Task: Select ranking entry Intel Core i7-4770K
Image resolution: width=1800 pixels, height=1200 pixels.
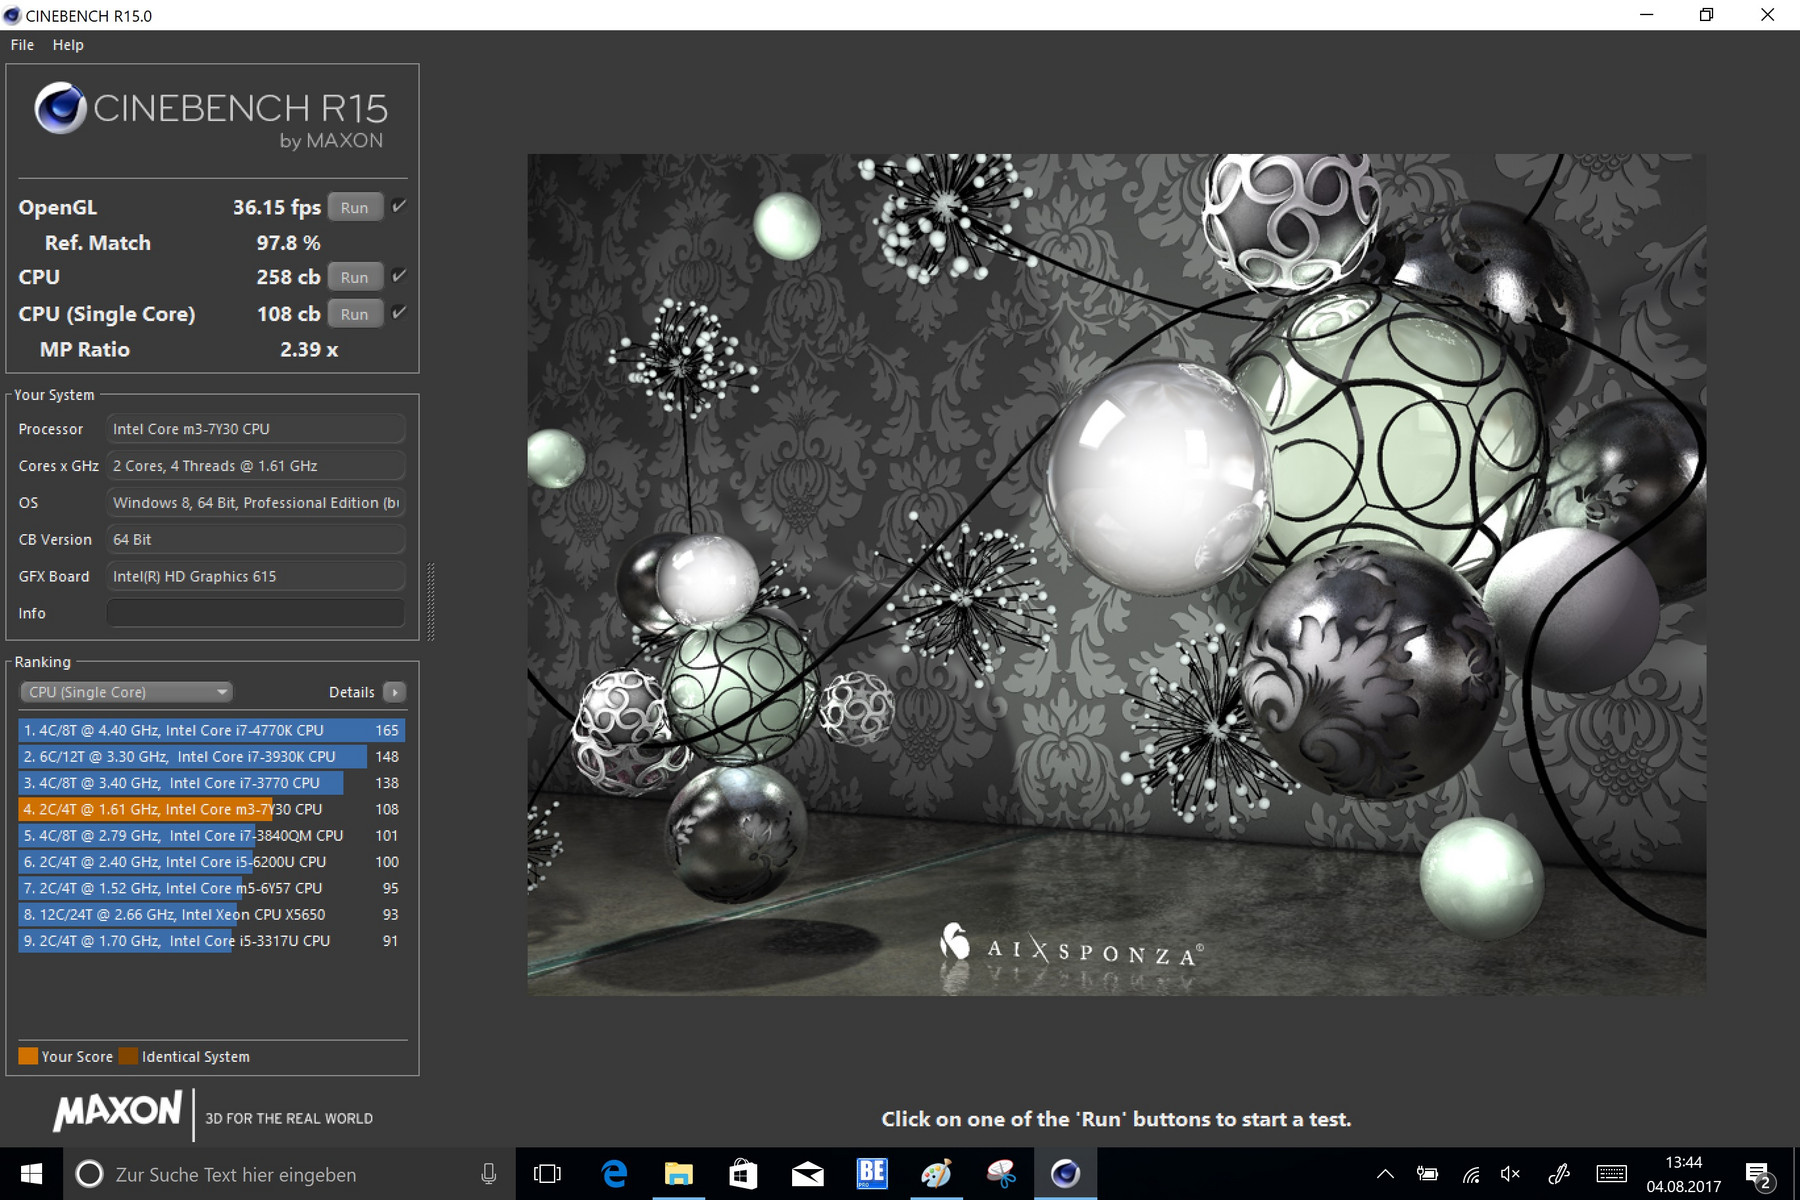Action: 211,731
